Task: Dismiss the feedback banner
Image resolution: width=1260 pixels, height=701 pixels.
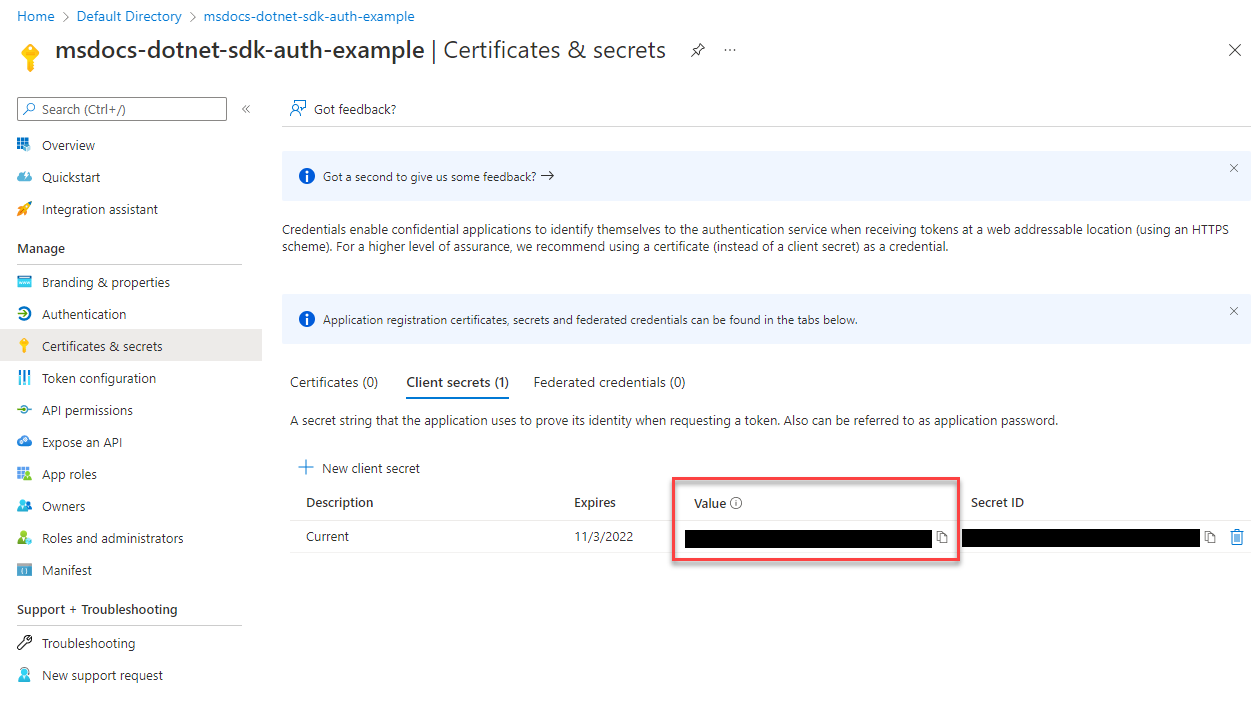Action: pyautogui.click(x=1234, y=168)
